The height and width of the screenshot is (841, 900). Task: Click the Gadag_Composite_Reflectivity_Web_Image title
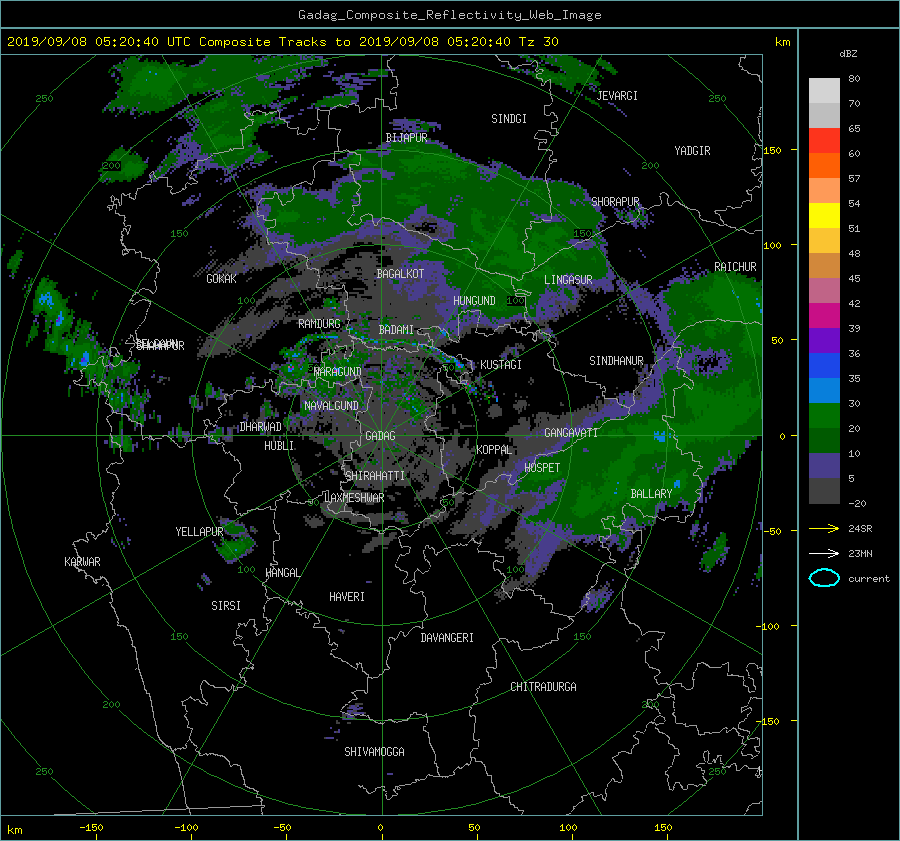[449, 15]
